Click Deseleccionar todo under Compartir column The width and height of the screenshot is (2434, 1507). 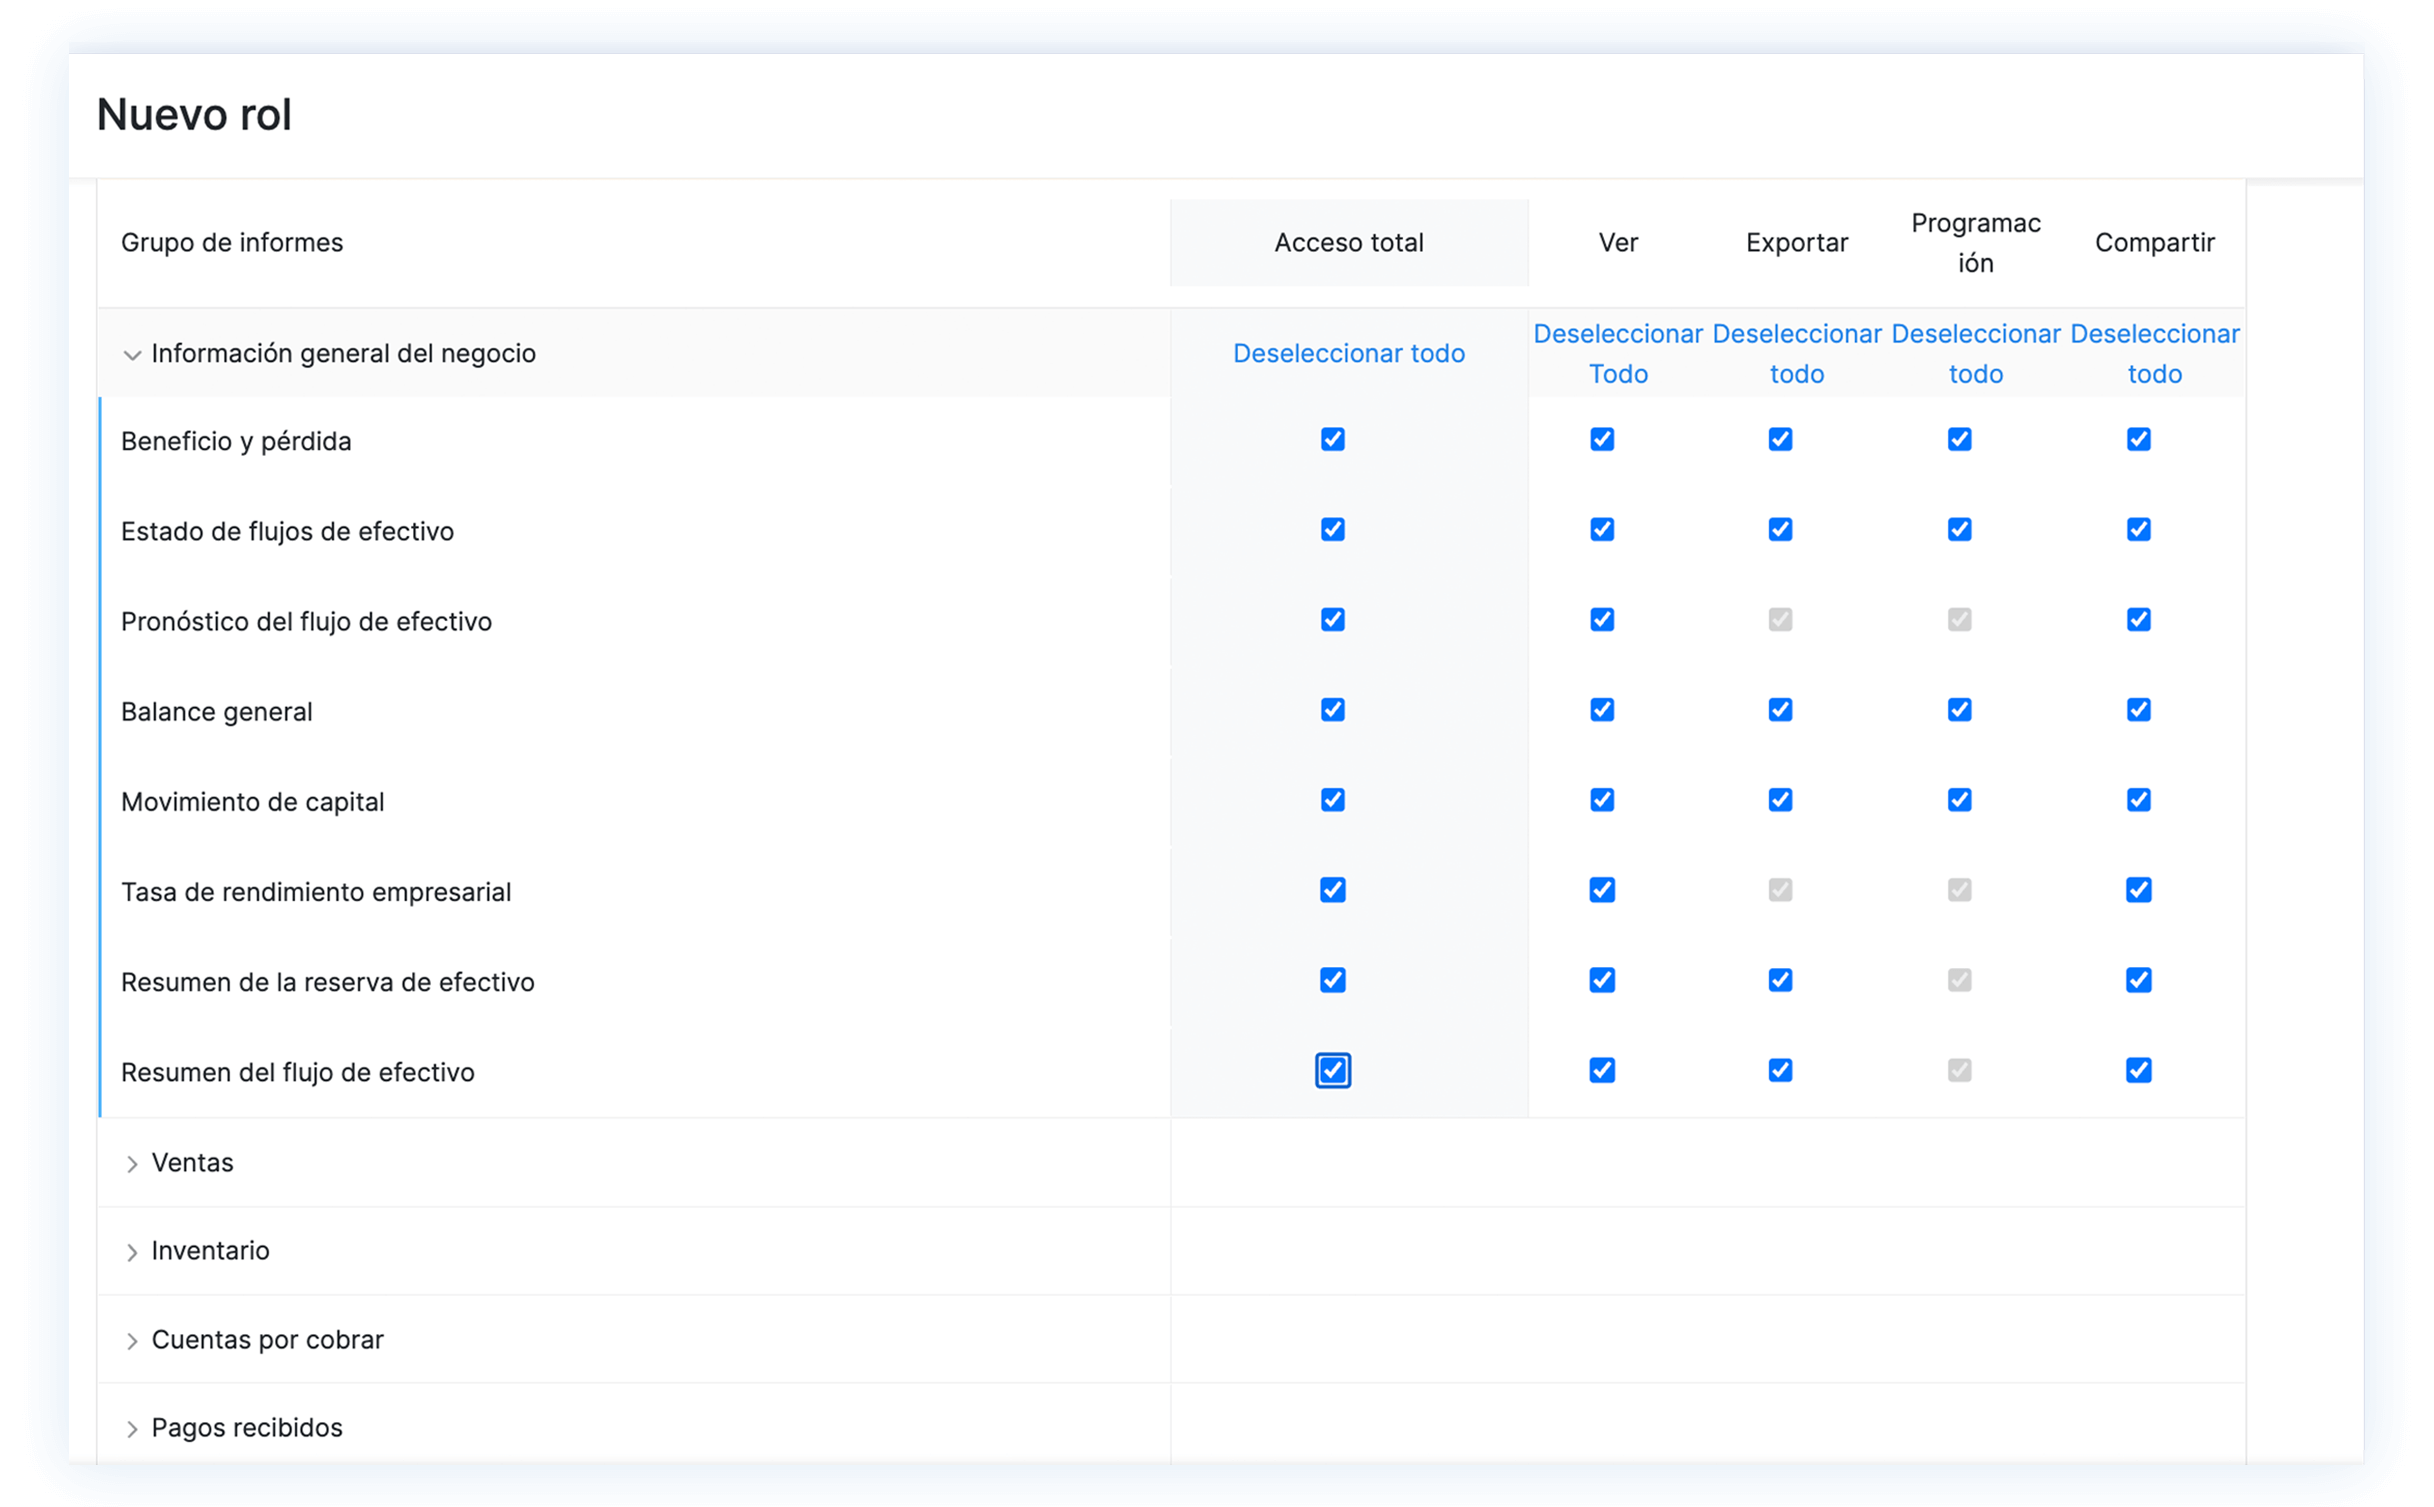click(x=2154, y=353)
